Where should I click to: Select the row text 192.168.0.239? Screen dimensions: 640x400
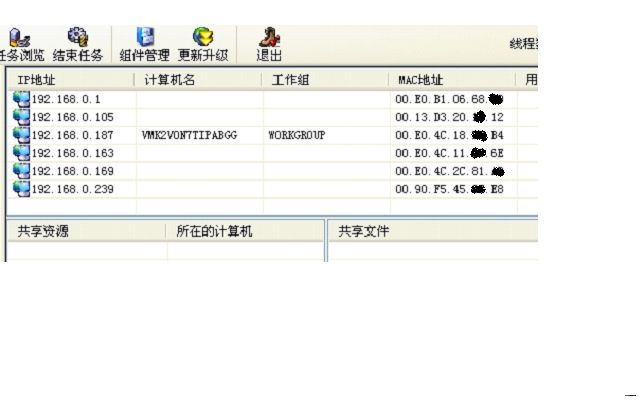pos(73,189)
